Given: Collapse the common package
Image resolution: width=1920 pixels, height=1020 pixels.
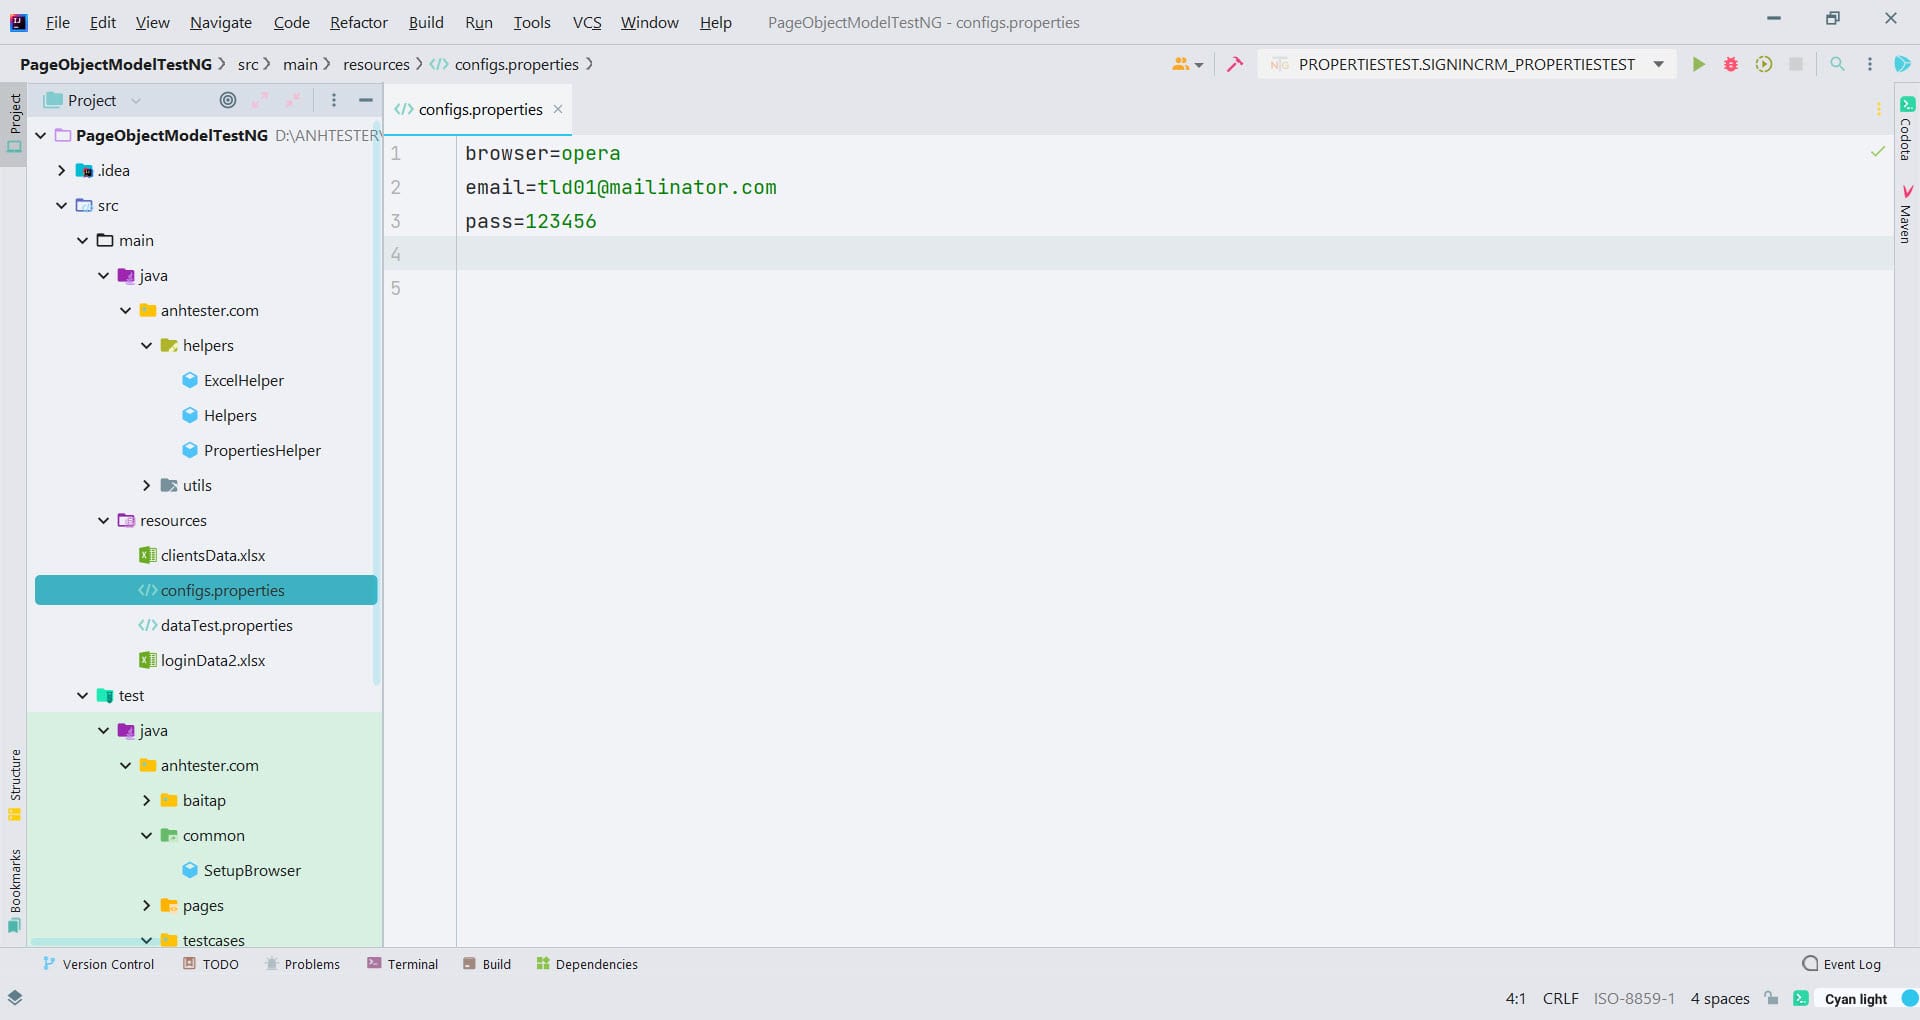Looking at the screenshot, I should pos(147,835).
